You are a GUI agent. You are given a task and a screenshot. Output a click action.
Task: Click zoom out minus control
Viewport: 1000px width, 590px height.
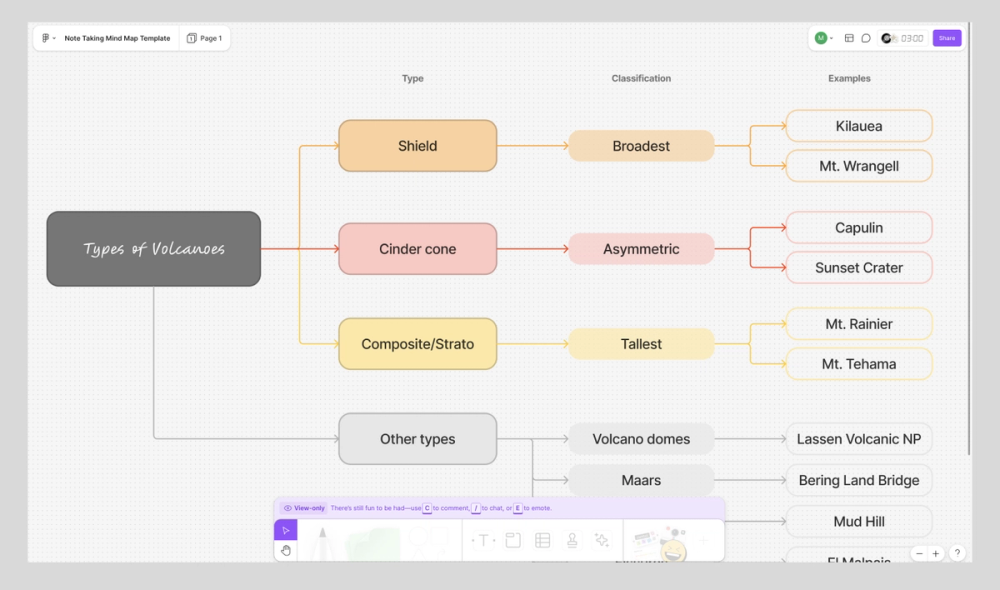(919, 553)
